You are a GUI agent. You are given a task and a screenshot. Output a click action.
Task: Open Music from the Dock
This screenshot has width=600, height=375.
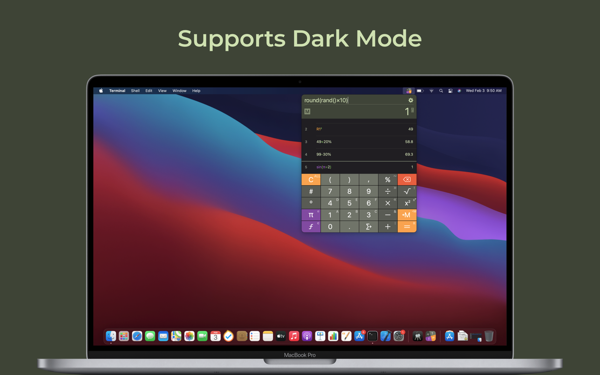point(294,336)
